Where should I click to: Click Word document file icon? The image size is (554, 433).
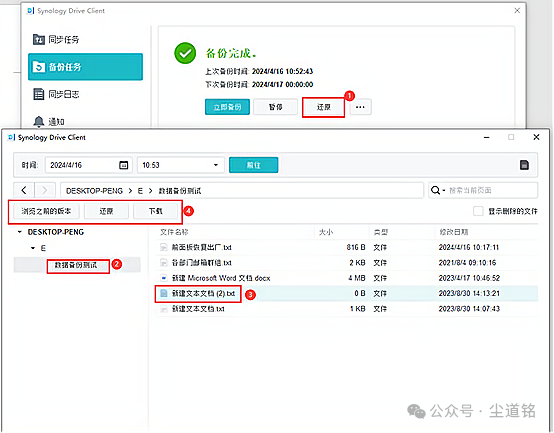pyautogui.click(x=163, y=278)
